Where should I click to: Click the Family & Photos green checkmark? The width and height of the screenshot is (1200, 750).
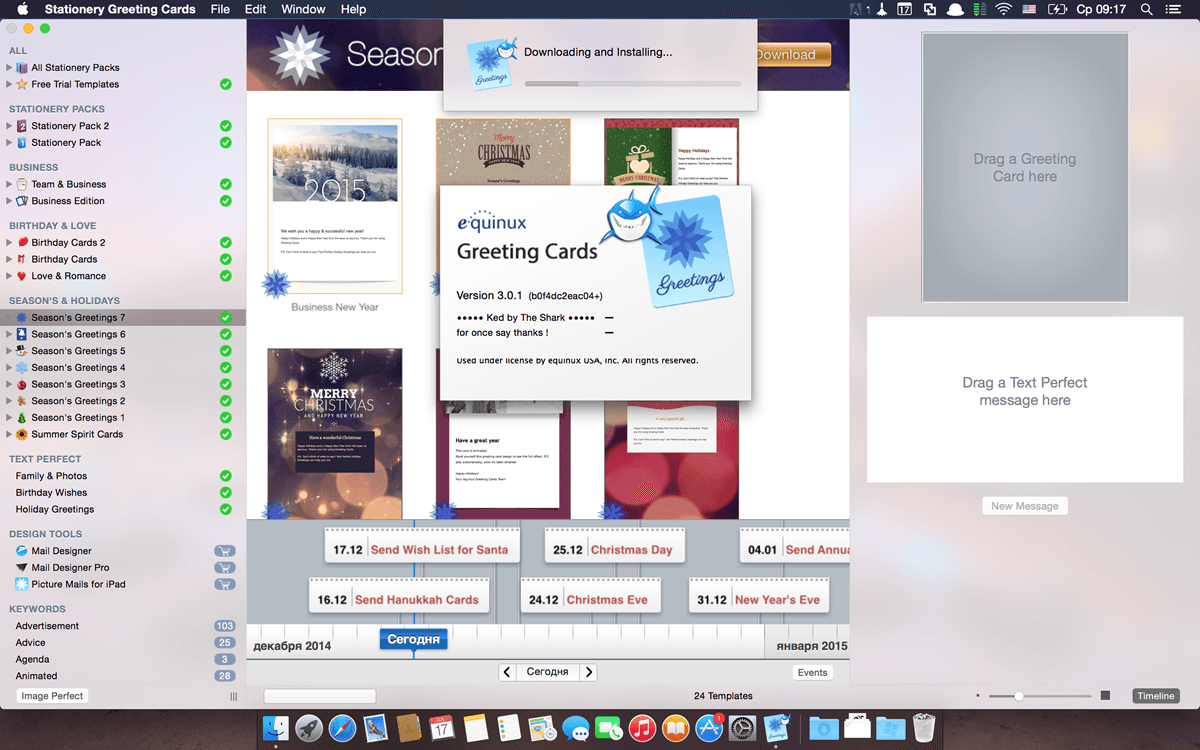pos(226,476)
